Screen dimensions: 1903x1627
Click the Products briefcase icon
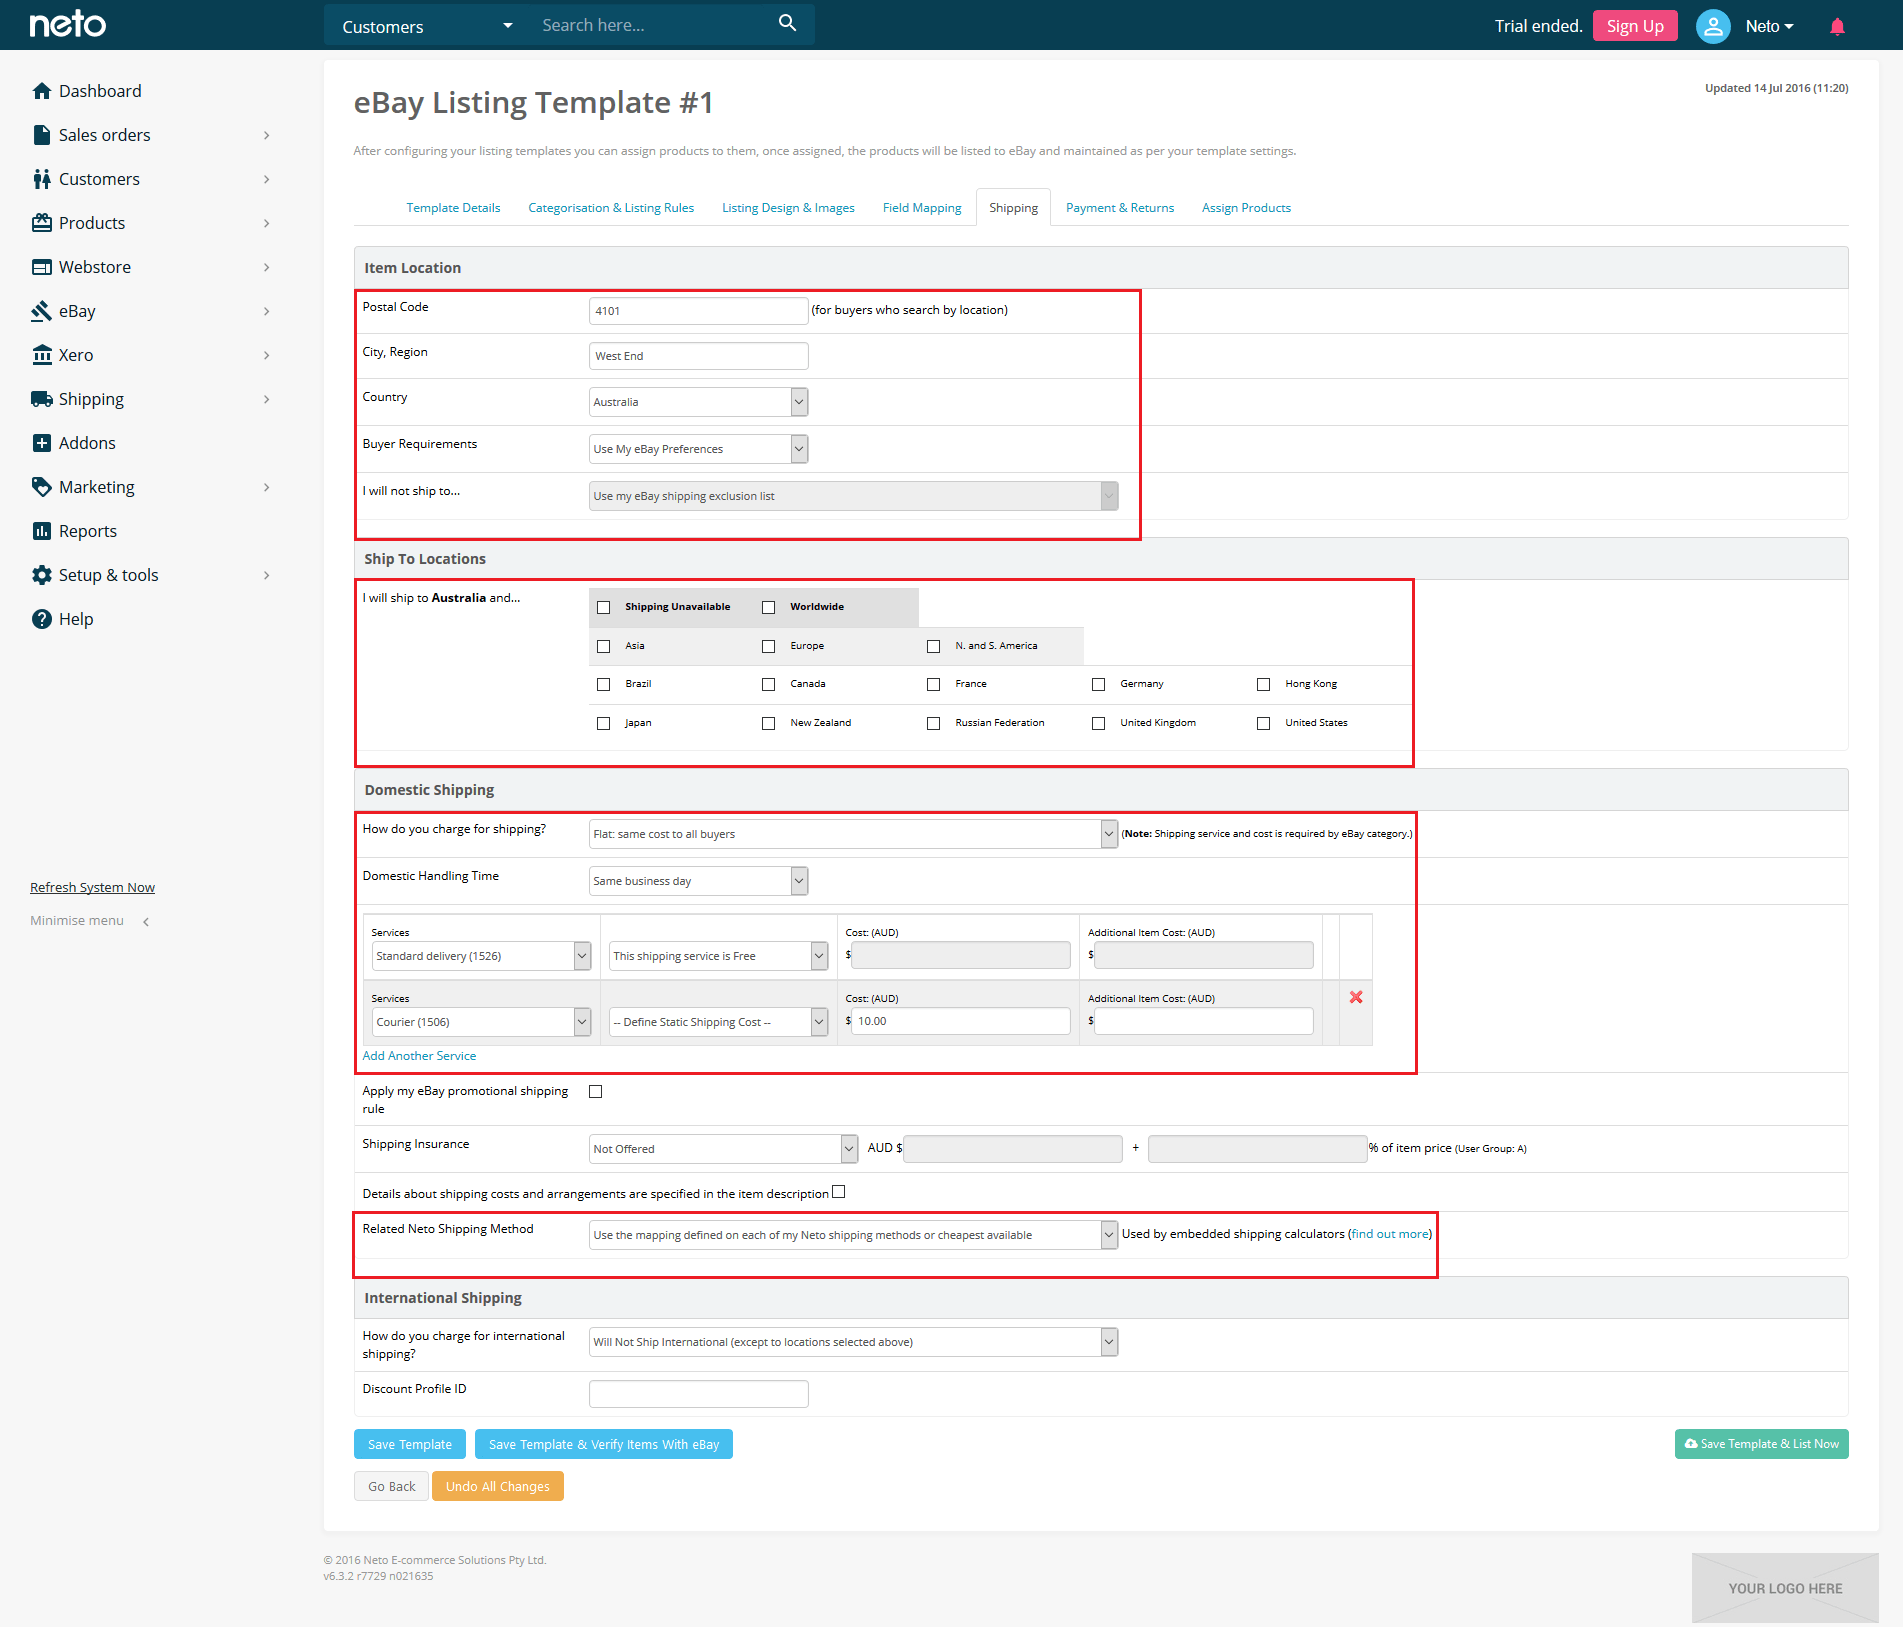pyautogui.click(x=41, y=223)
